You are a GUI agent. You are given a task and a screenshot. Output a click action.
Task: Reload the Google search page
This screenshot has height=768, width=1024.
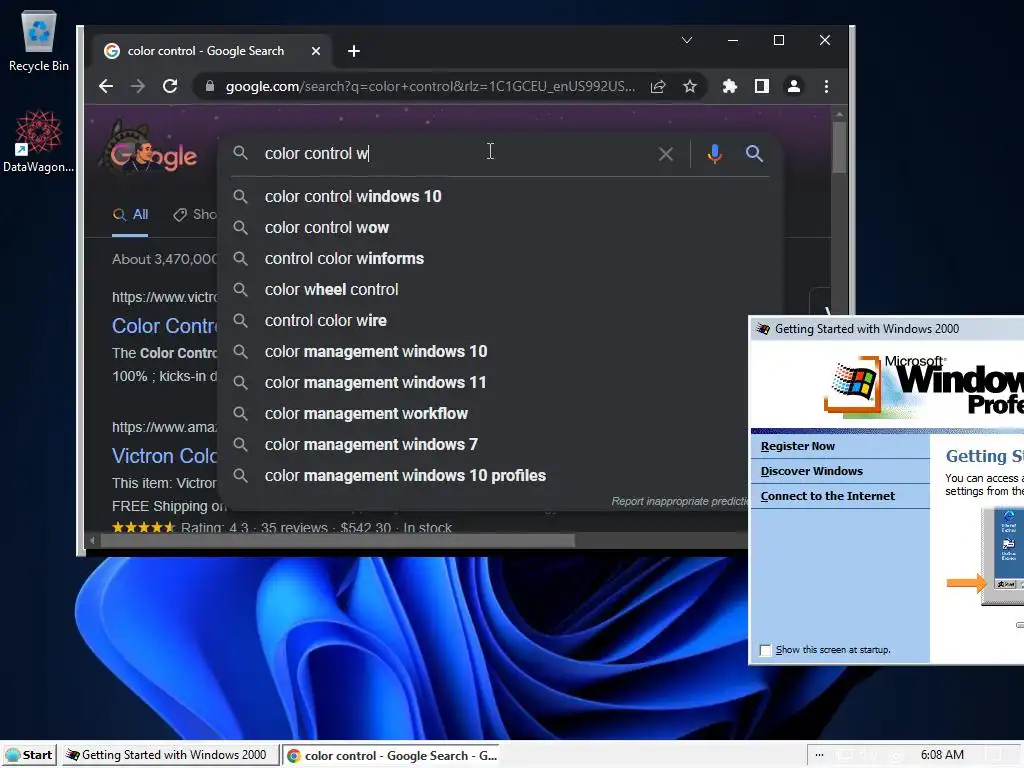[170, 86]
